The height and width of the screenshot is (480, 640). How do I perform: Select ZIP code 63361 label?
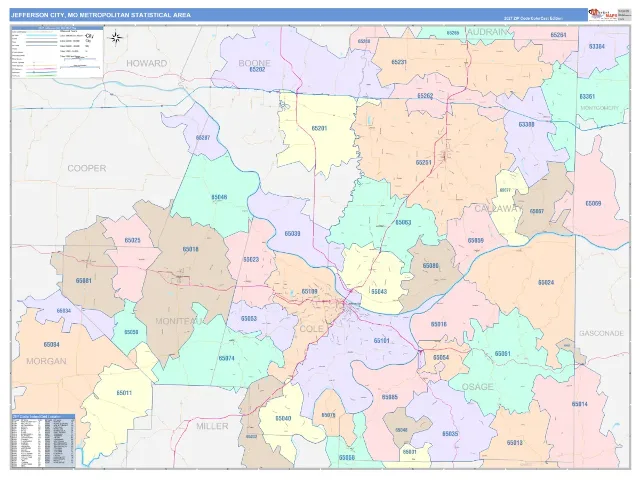pos(587,97)
